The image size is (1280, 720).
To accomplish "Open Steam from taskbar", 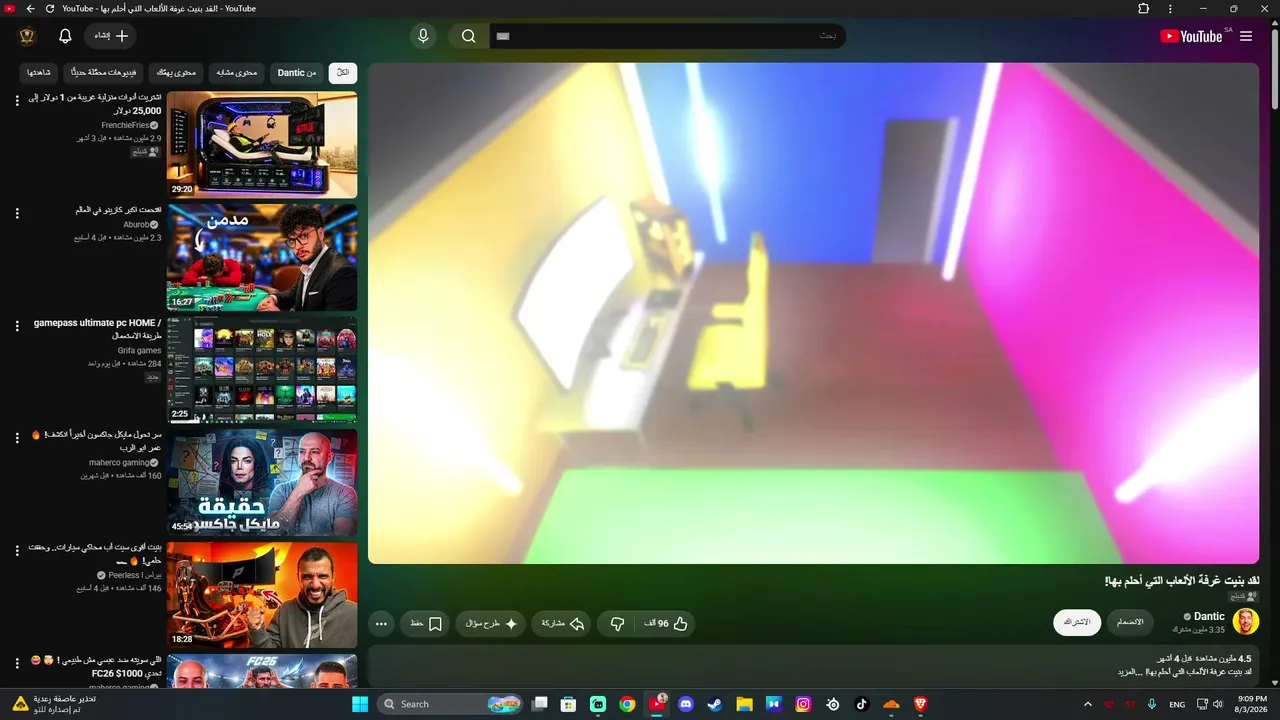I will 715,704.
